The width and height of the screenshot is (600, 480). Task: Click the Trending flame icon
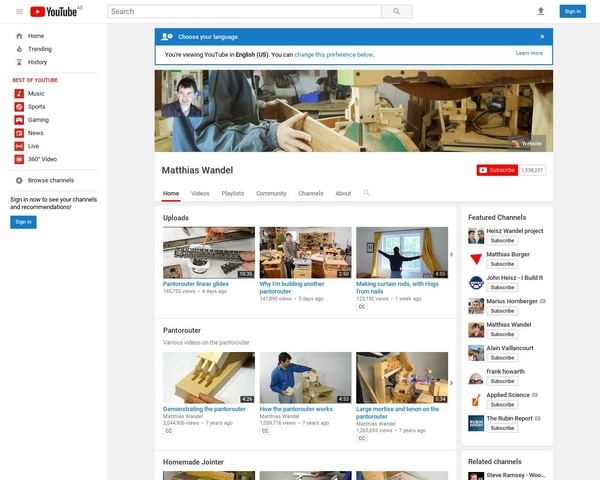[x=19, y=49]
